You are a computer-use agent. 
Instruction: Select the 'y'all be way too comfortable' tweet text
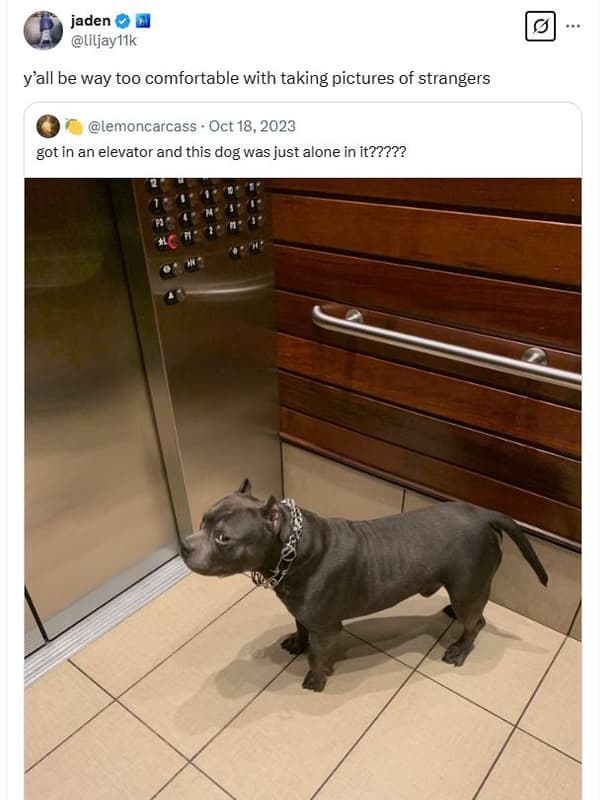[x=257, y=79]
